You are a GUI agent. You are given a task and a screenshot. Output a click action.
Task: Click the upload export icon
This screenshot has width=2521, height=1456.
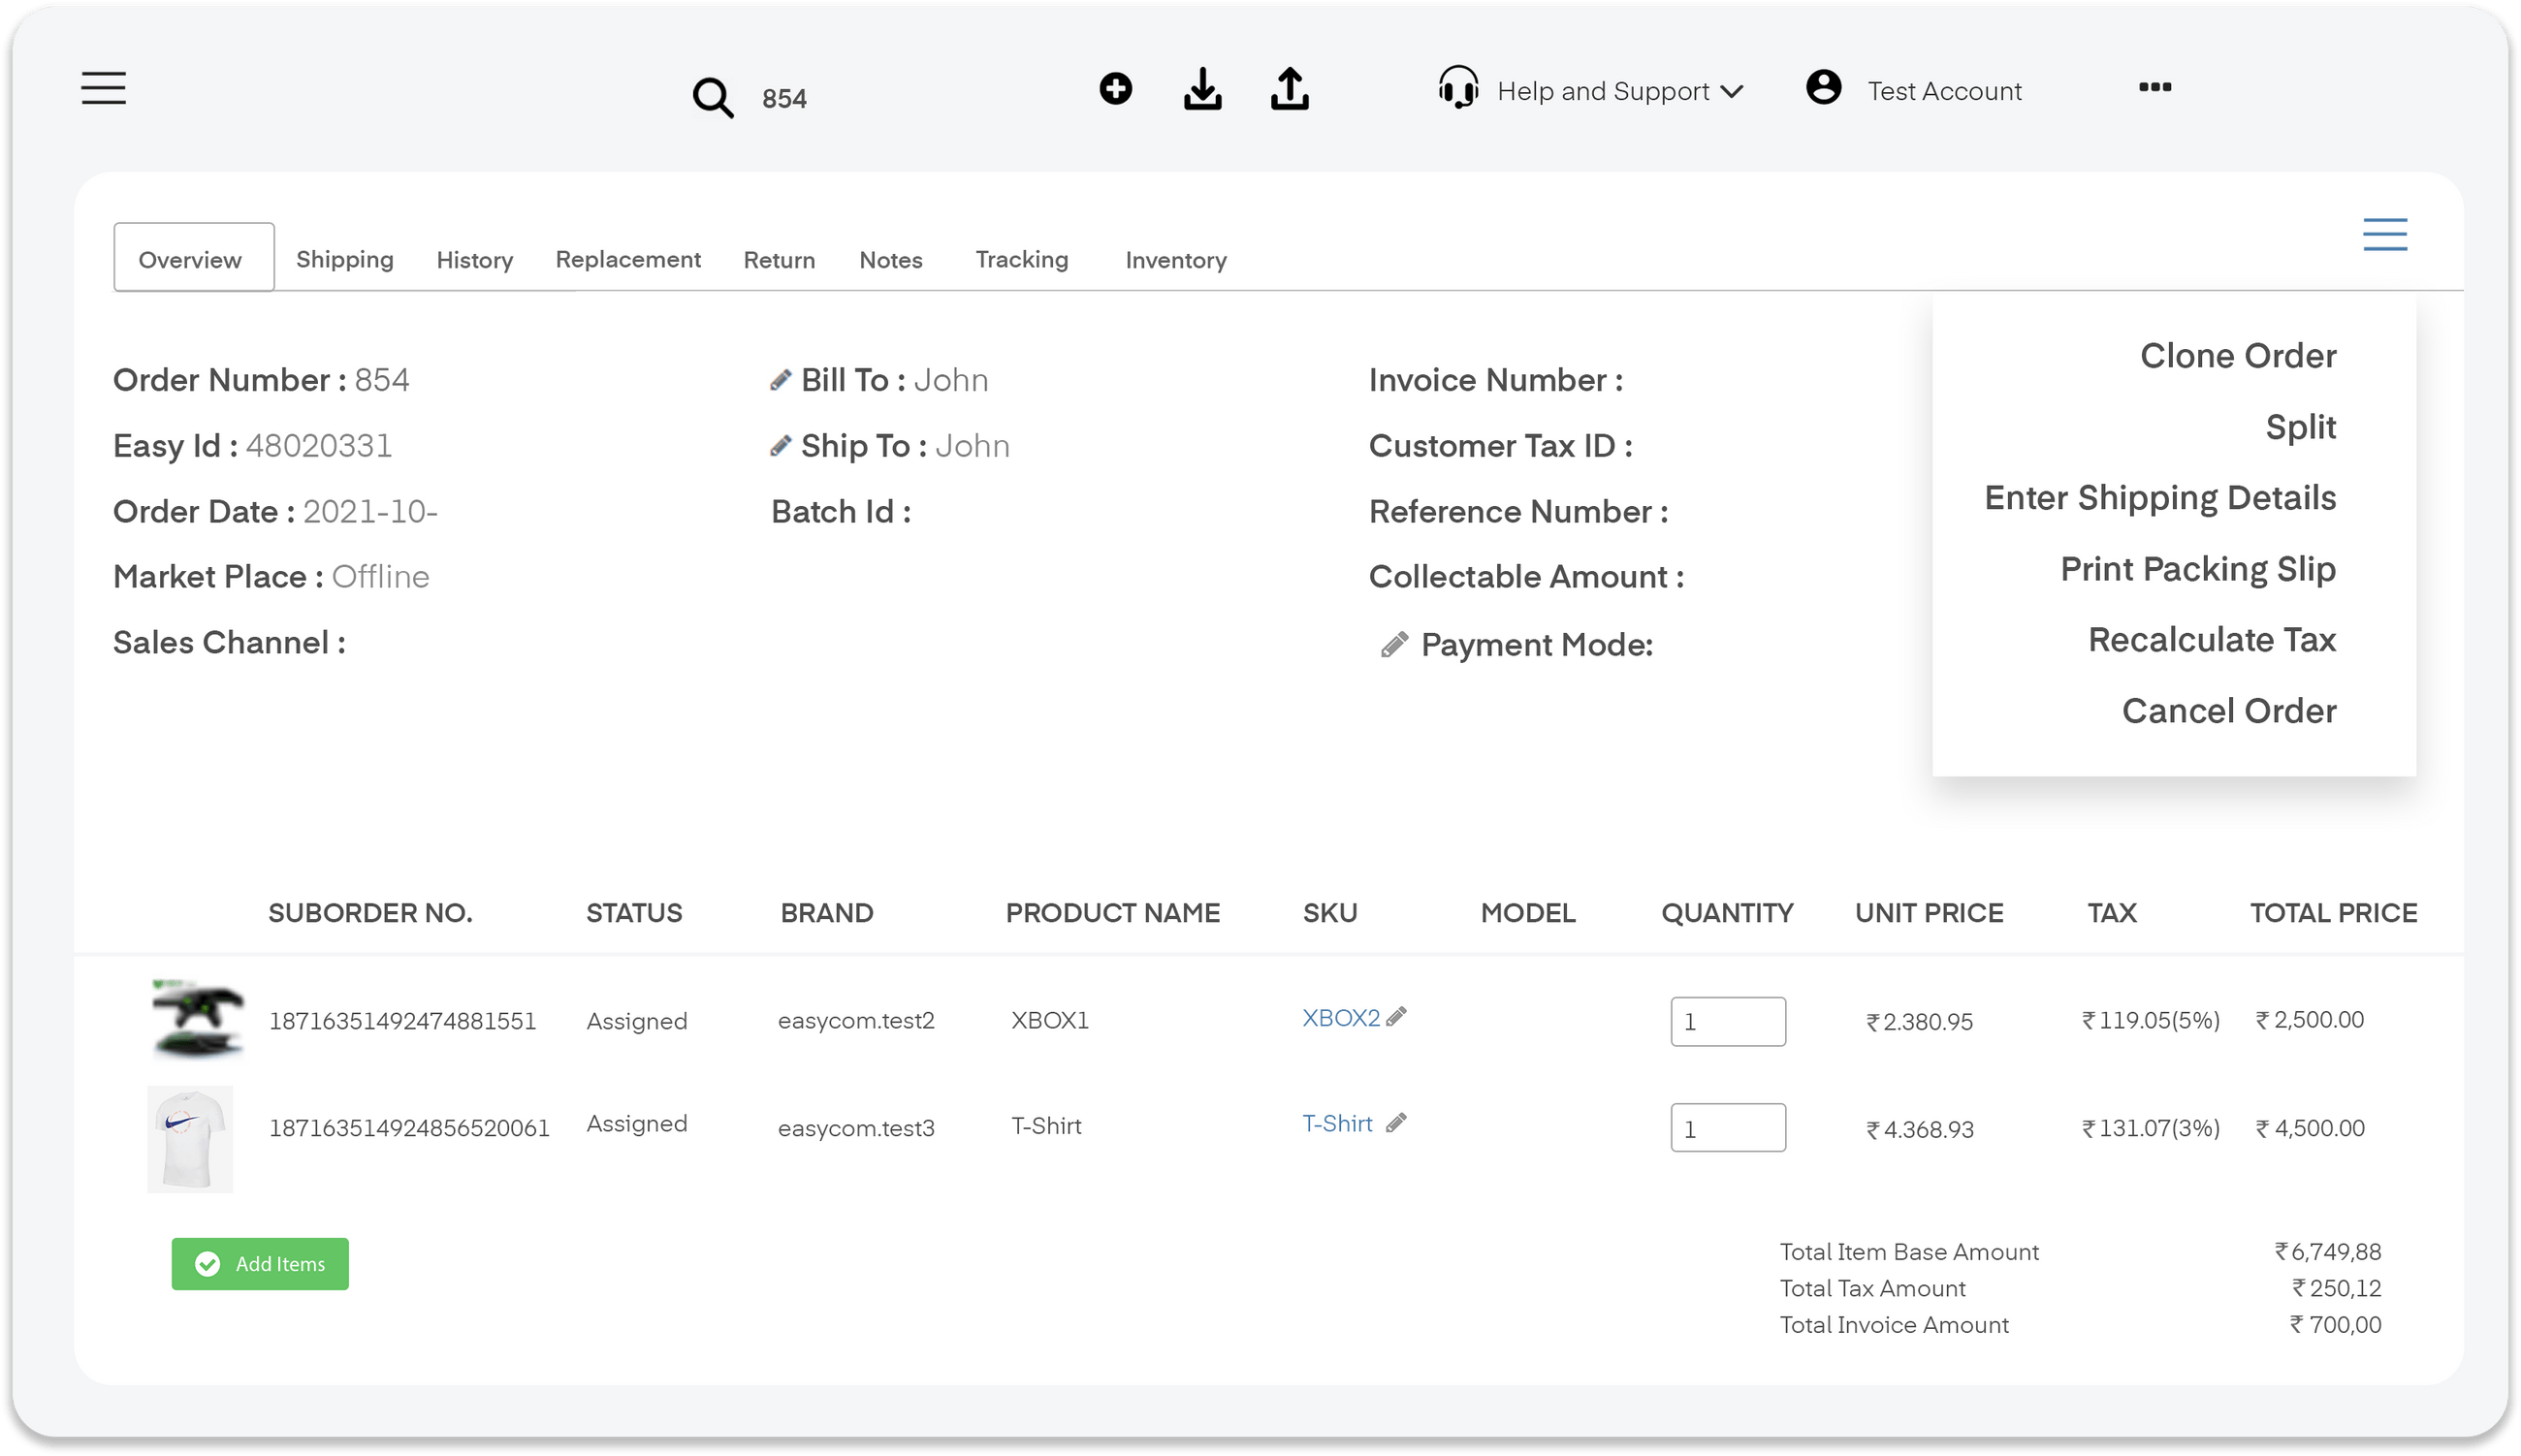tap(1289, 88)
